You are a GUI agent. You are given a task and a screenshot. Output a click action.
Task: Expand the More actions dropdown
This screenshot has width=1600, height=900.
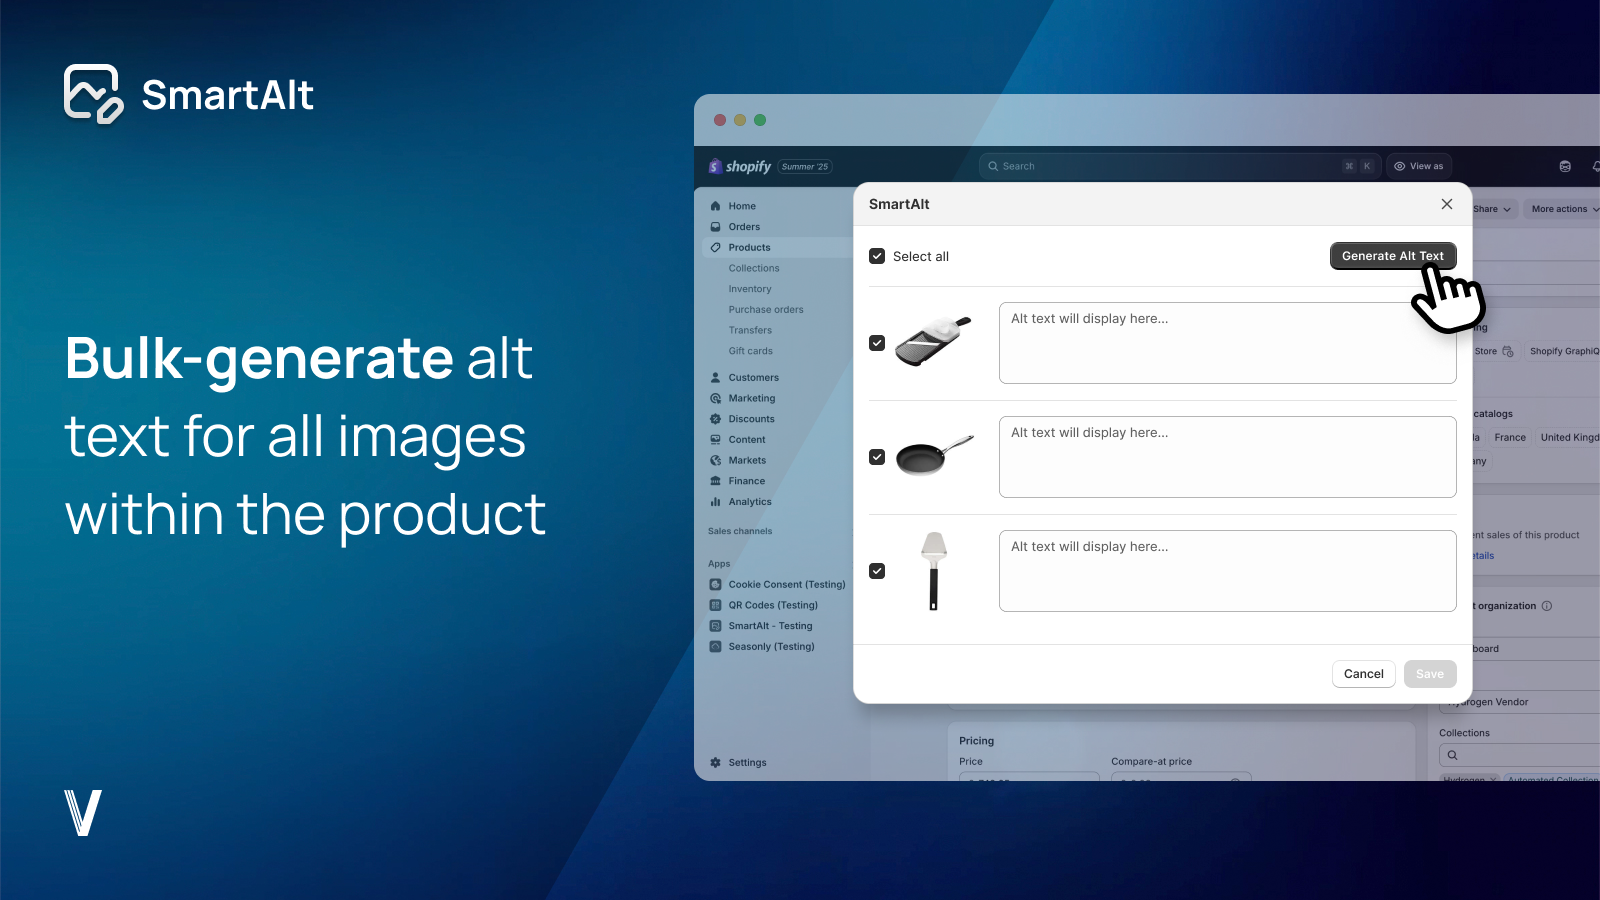coord(1564,209)
